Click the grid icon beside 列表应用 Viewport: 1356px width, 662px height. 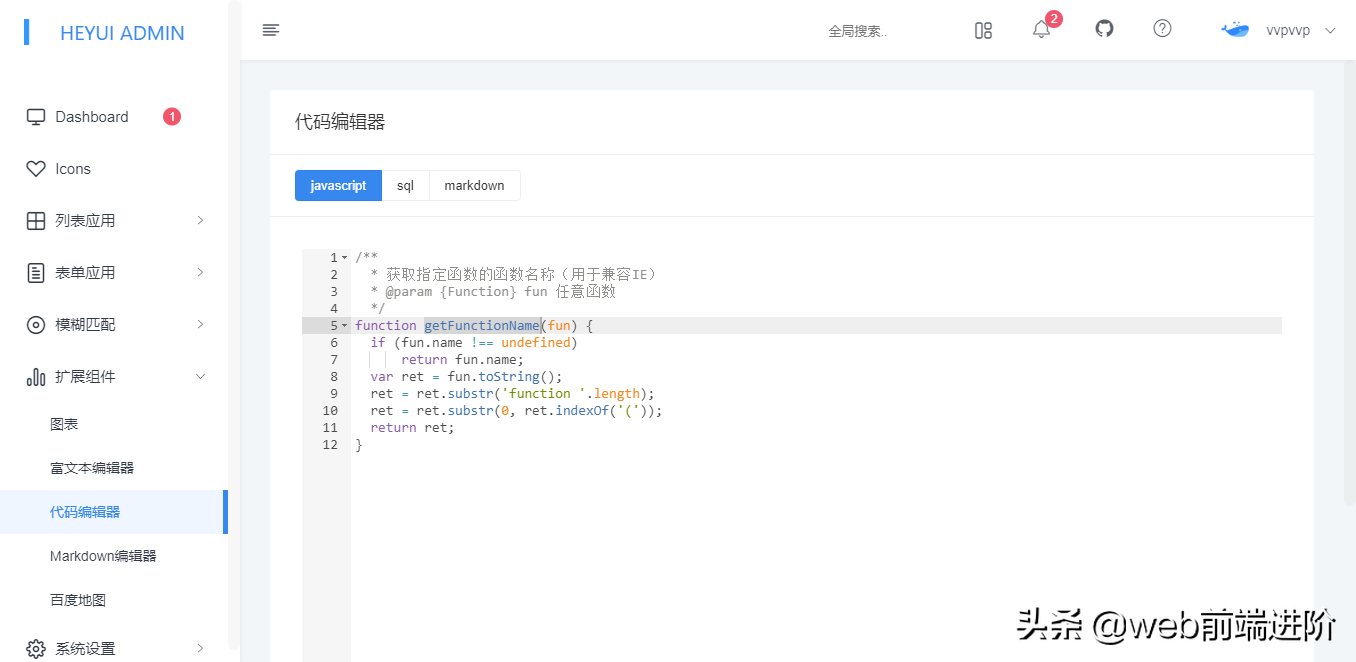tap(36, 221)
